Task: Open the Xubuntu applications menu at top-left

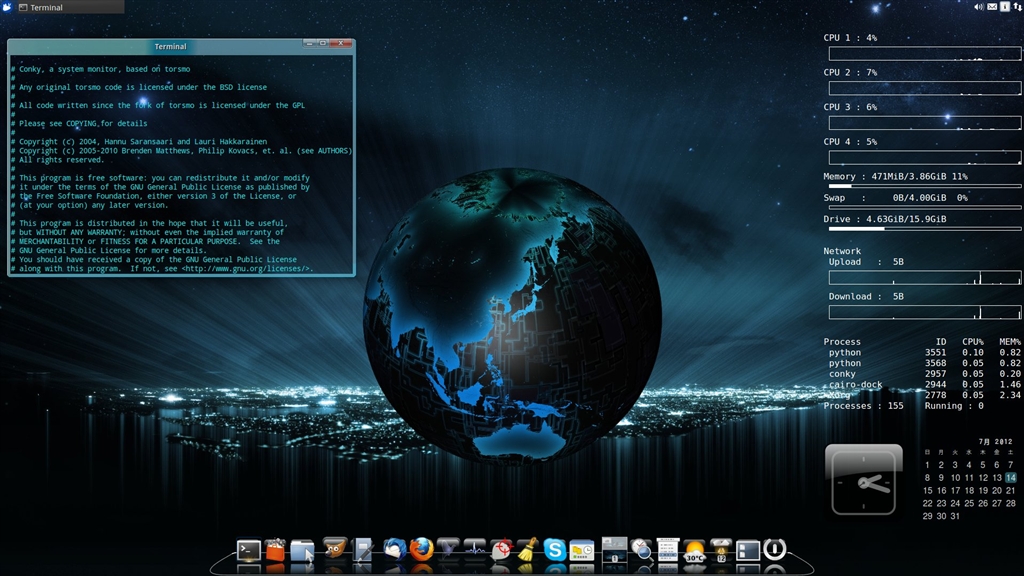Action: click(x=7, y=7)
